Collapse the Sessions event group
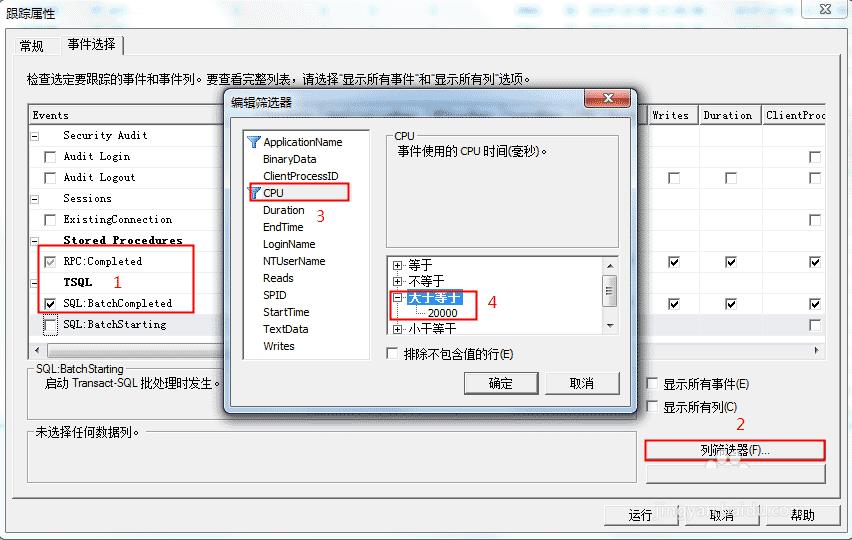Screen dimensions: 852x540 point(35,199)
